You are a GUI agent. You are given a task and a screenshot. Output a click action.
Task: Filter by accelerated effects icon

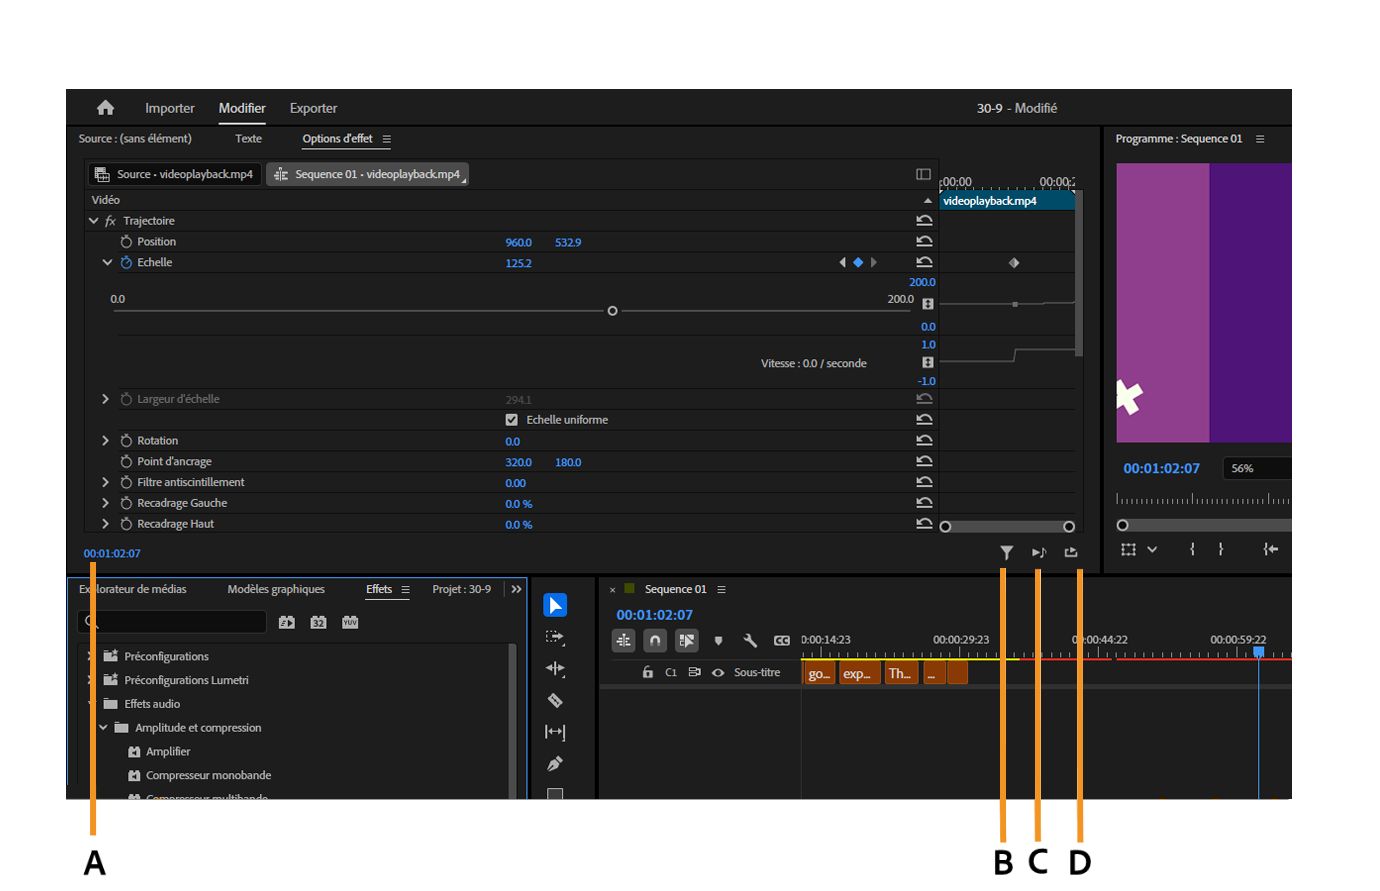[x=286, y=622]
